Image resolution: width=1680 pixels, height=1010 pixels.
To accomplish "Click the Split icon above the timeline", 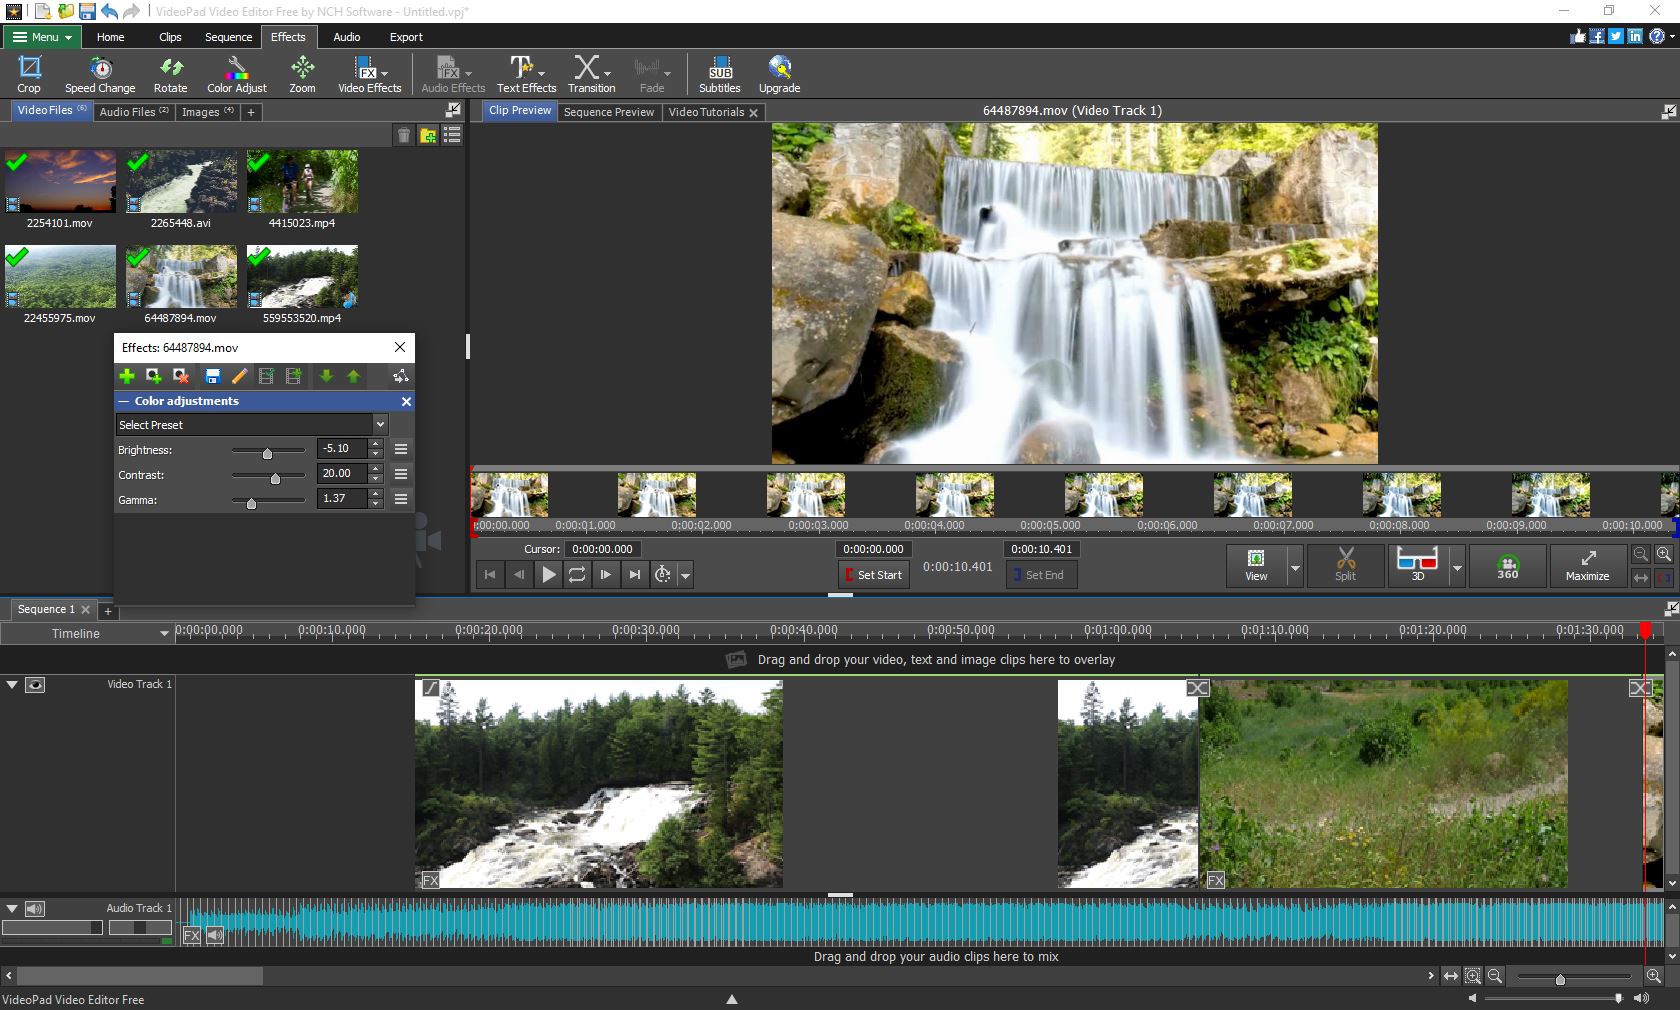I will pyautogui.click(x=1345, y=566).
